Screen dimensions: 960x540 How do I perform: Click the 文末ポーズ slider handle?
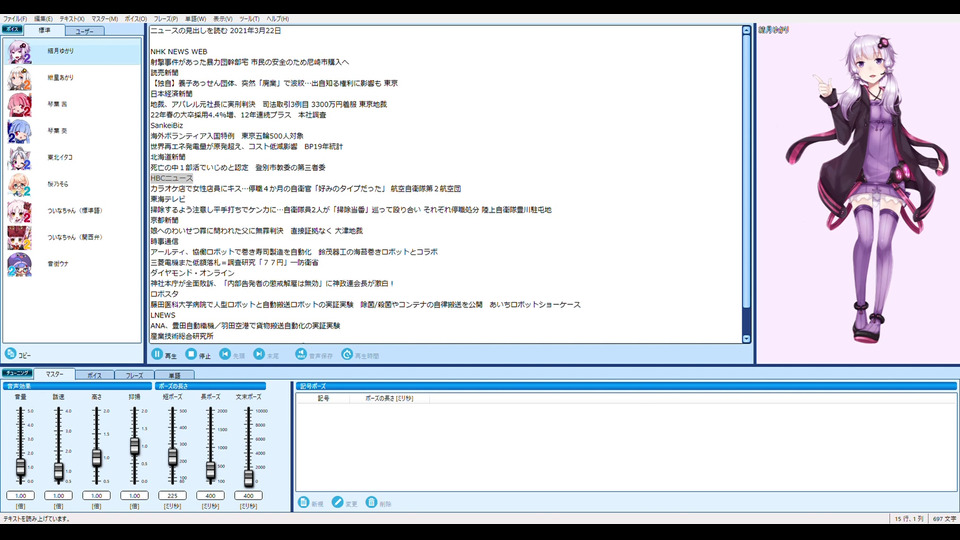point(248,478)
